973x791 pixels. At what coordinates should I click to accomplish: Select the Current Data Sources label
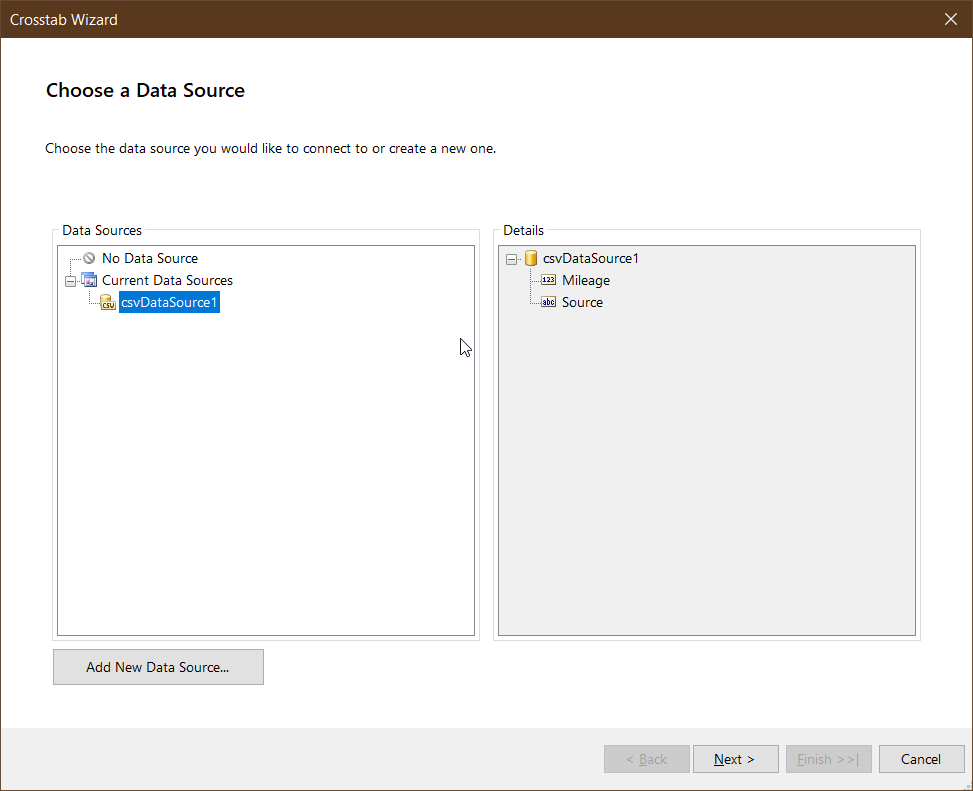[x=167, y=280]
